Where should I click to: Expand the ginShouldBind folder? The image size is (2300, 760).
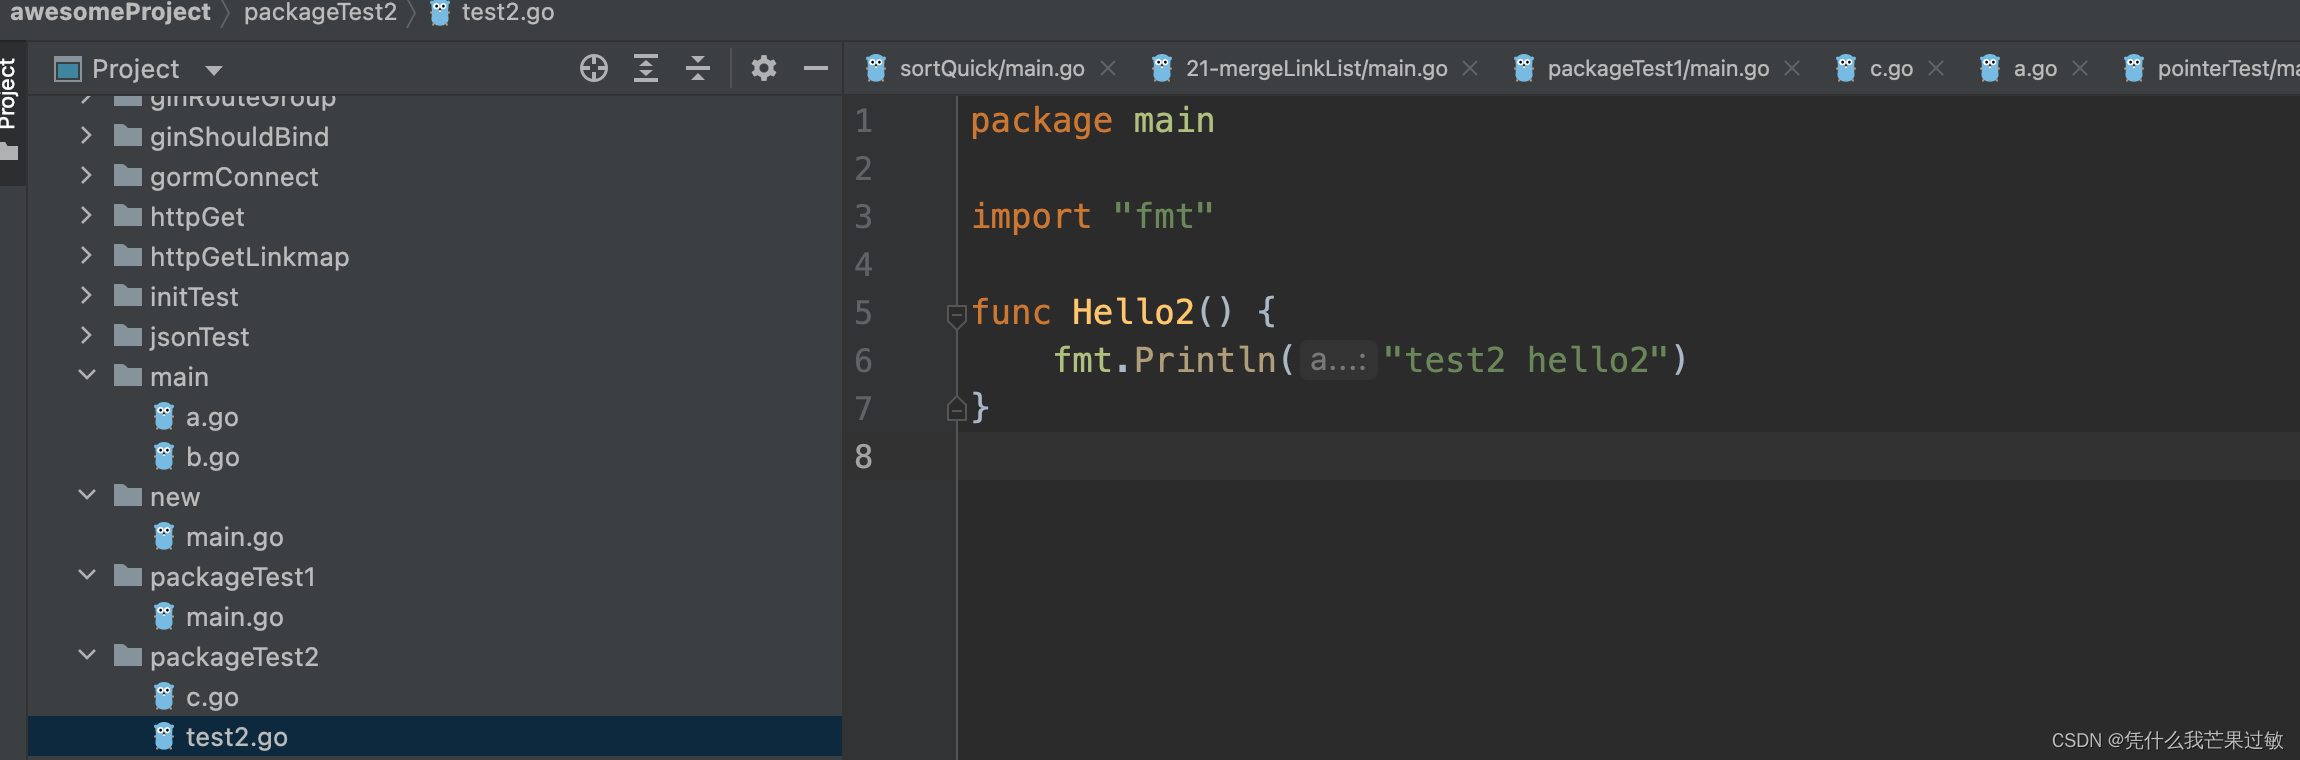click(x=86, y=136)
